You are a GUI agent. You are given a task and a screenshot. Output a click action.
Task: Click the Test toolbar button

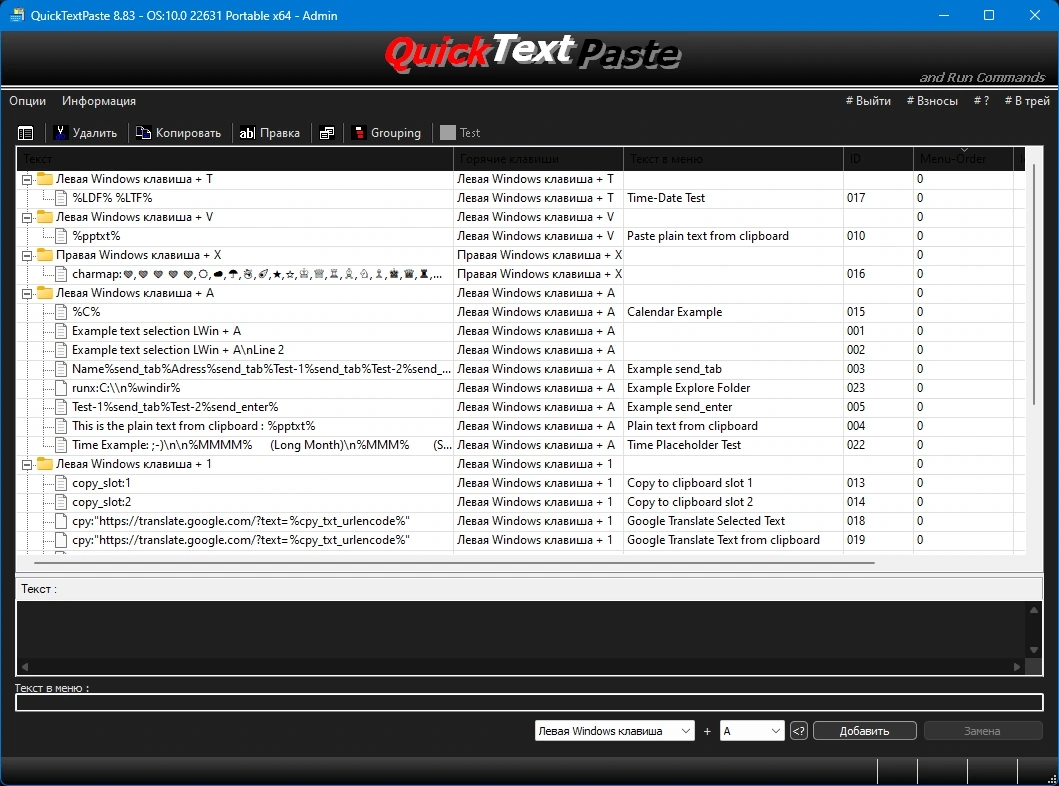point(460,133)
